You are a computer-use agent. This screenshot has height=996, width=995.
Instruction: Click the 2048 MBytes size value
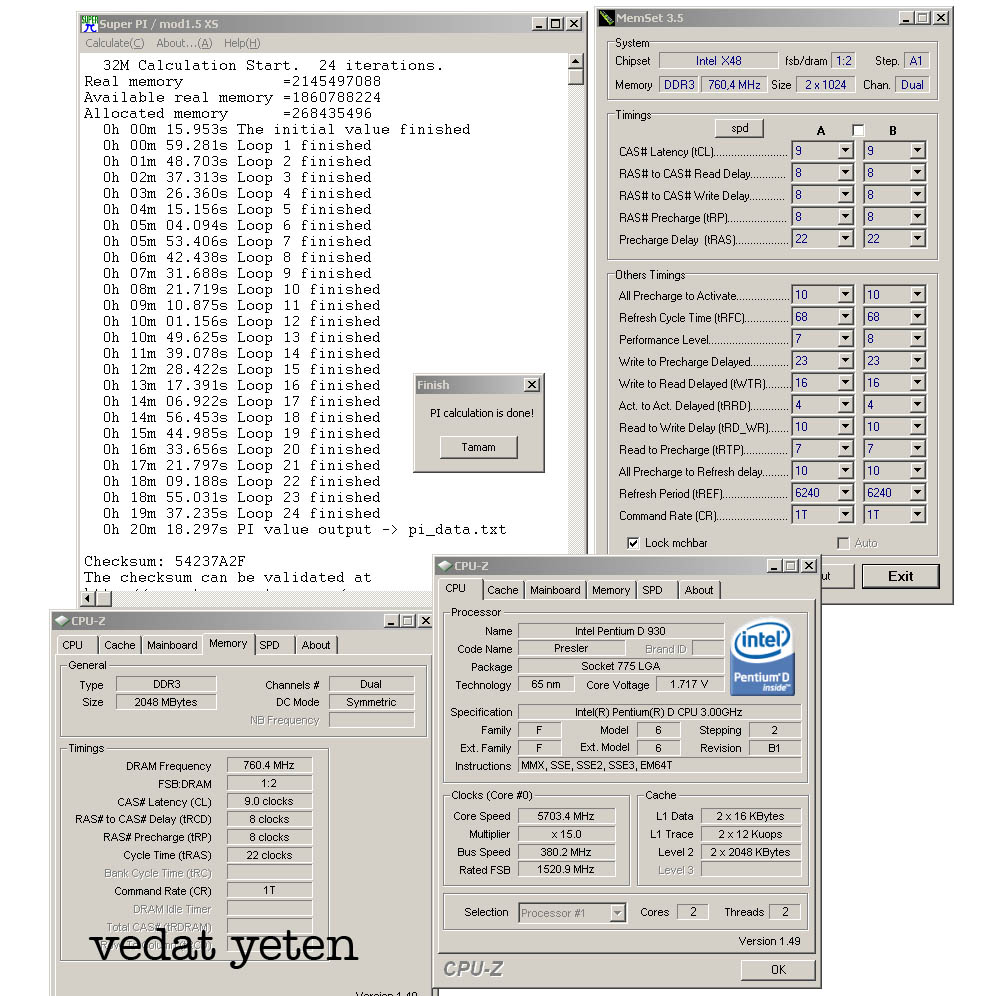[x=166, y=702]
